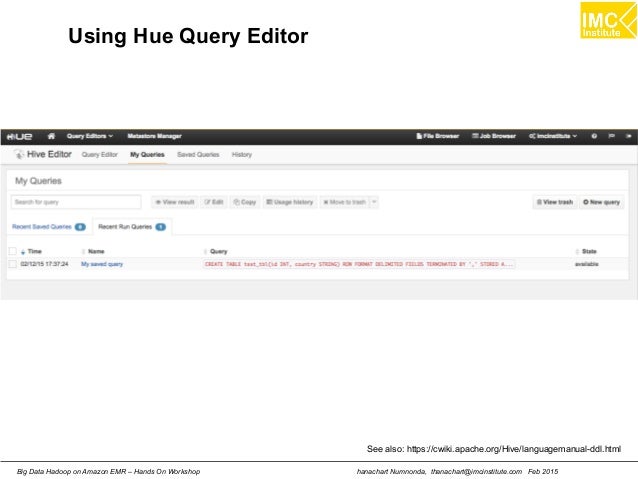
Task: Sort by the Time column
Action: point(31,252)
